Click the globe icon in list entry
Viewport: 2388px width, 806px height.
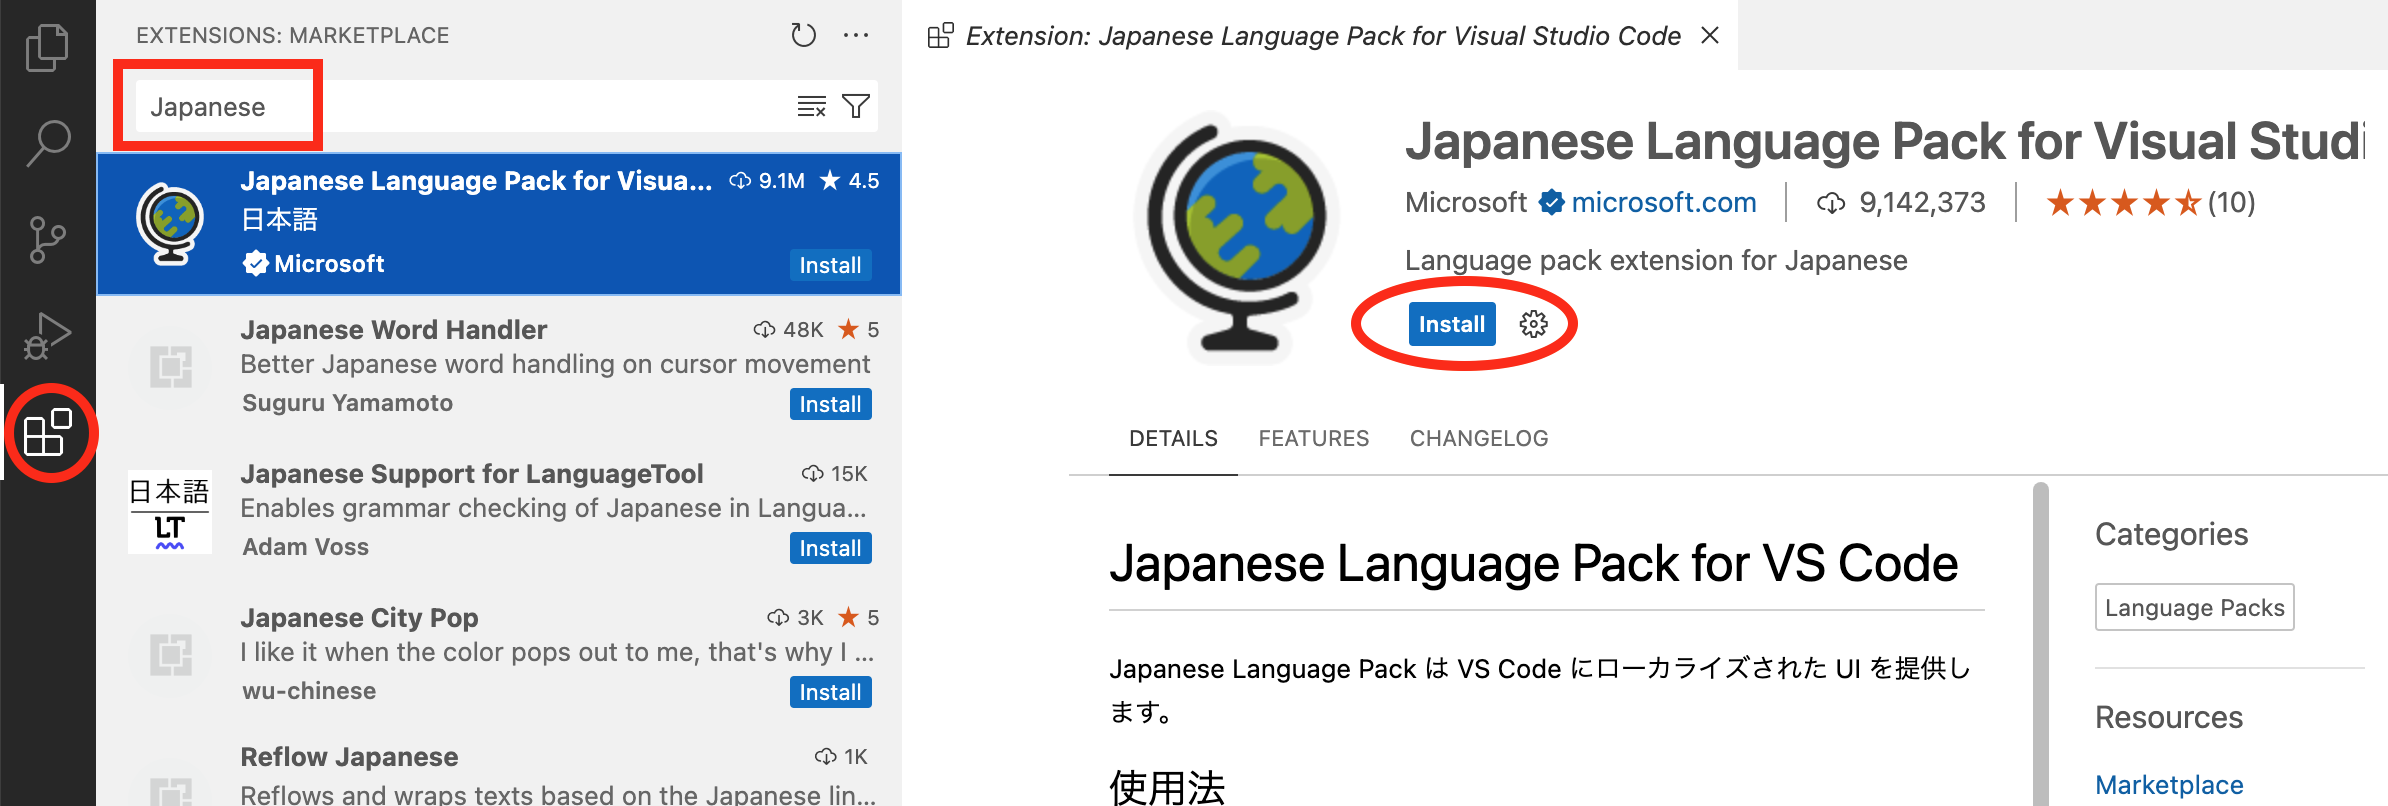pos(170,223)
